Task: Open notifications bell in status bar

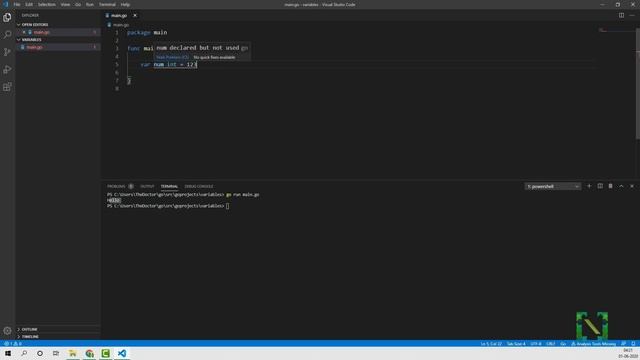Action: click(x=633, y=344)
